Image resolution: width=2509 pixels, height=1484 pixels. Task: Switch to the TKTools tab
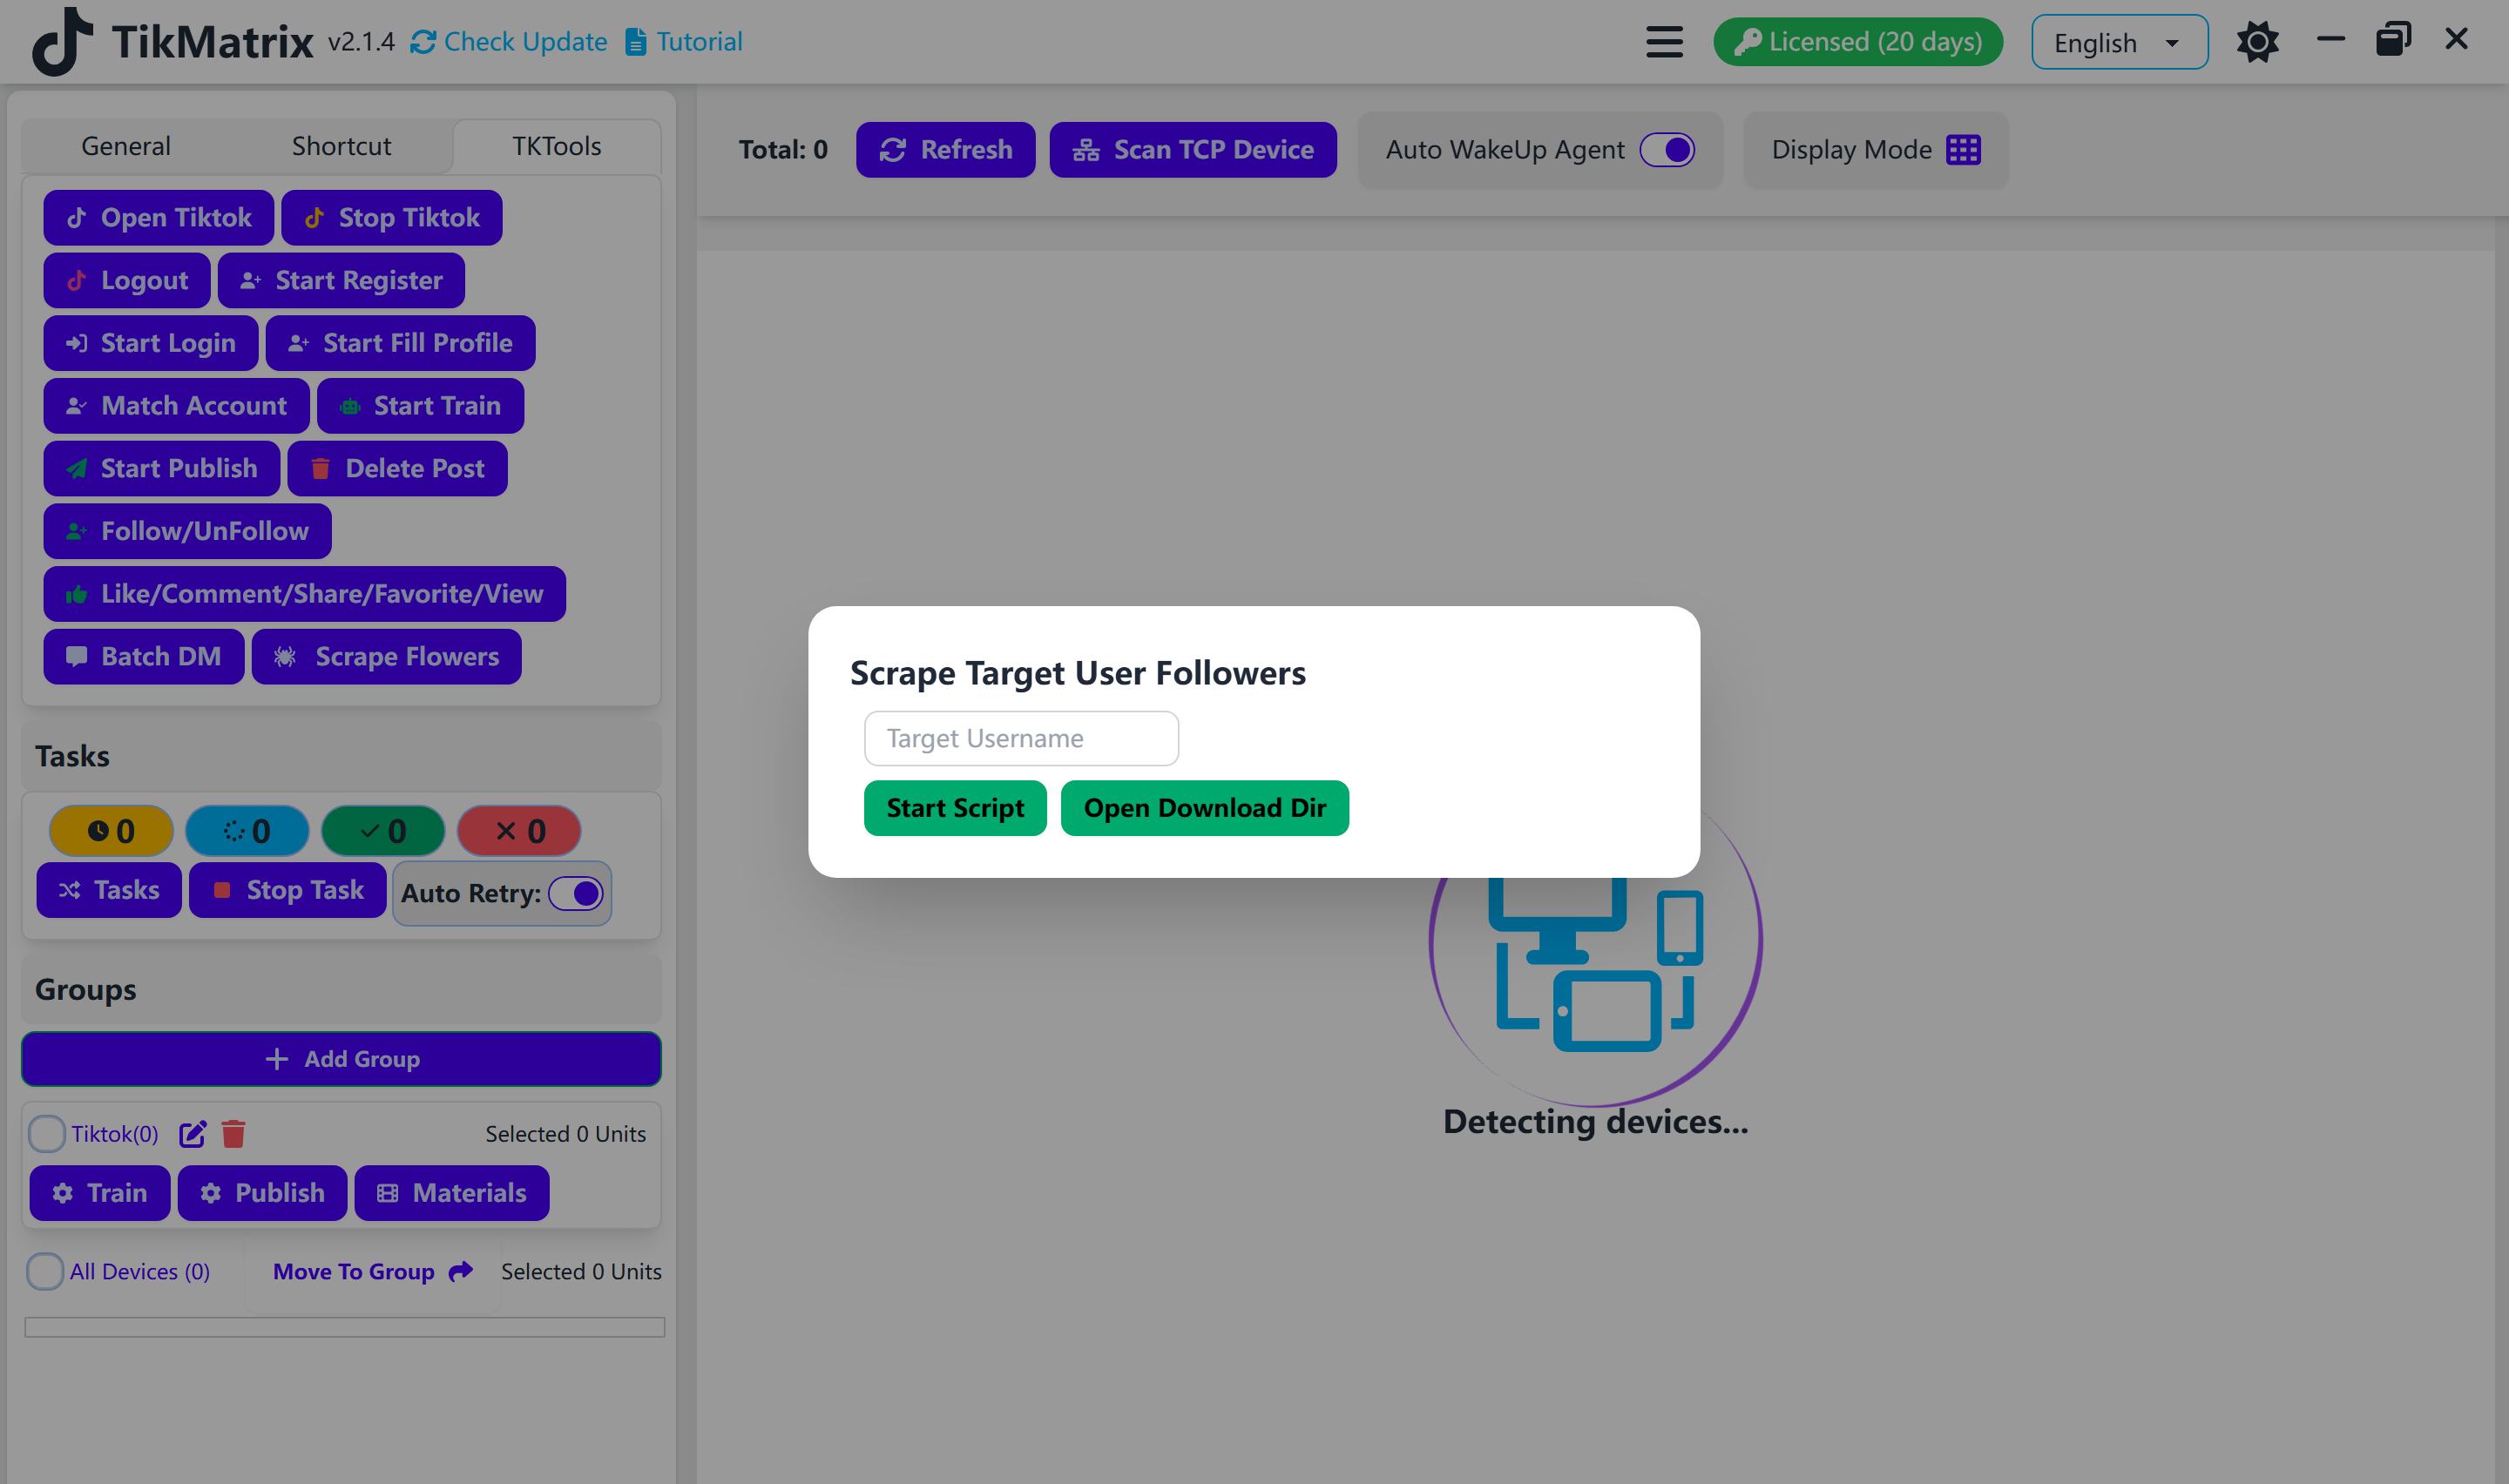click(557, 147)
